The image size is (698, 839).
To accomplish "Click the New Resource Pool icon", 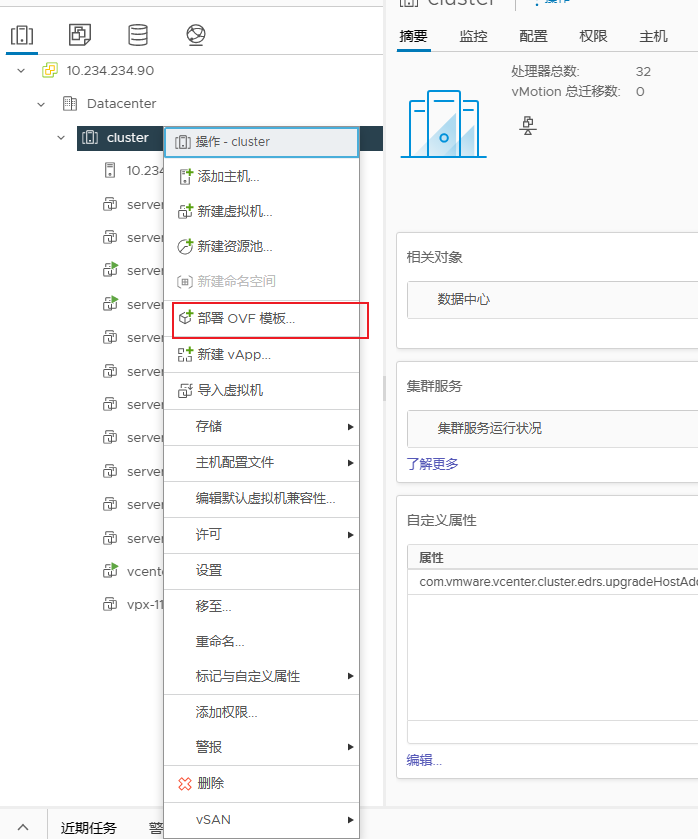I will point(184,247).
